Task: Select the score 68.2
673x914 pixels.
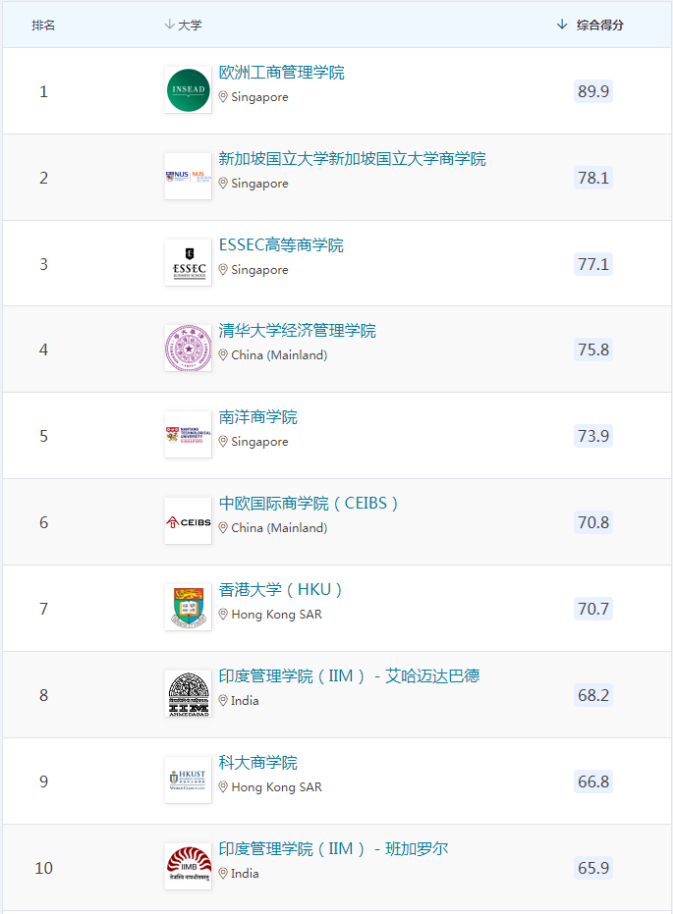Action: (593, 695)
